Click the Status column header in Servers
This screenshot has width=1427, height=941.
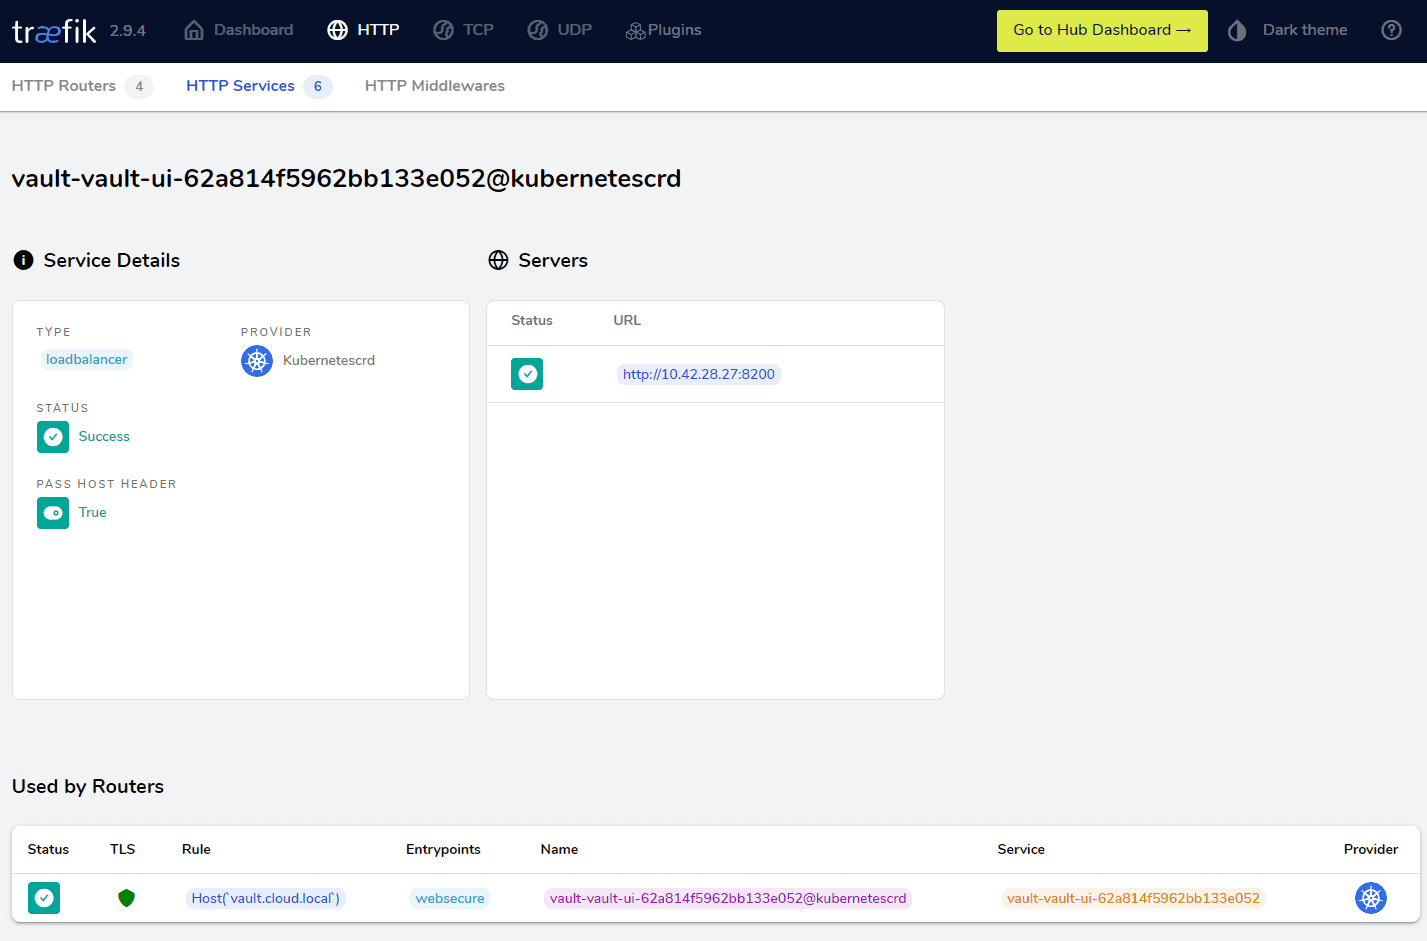532,321
